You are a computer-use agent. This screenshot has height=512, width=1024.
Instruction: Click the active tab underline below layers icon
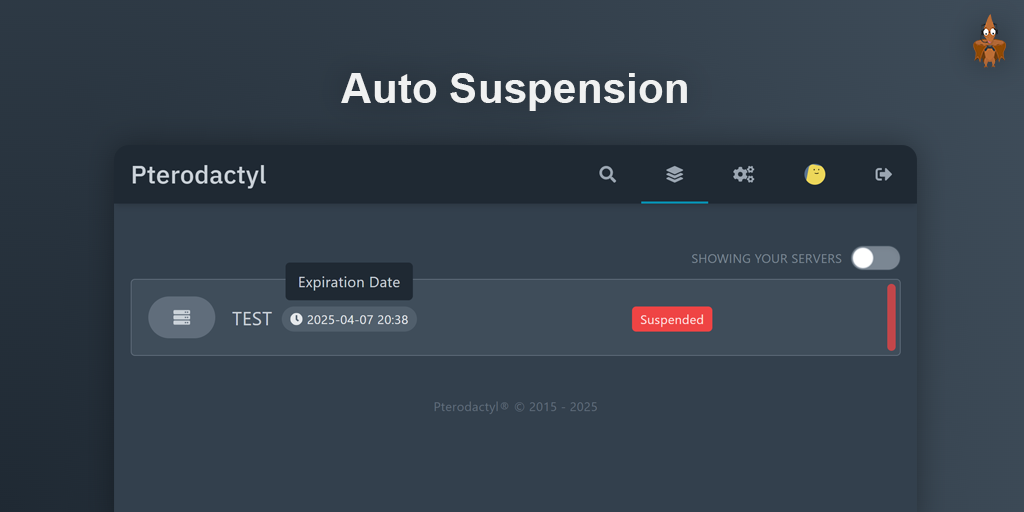pos(675,202)
